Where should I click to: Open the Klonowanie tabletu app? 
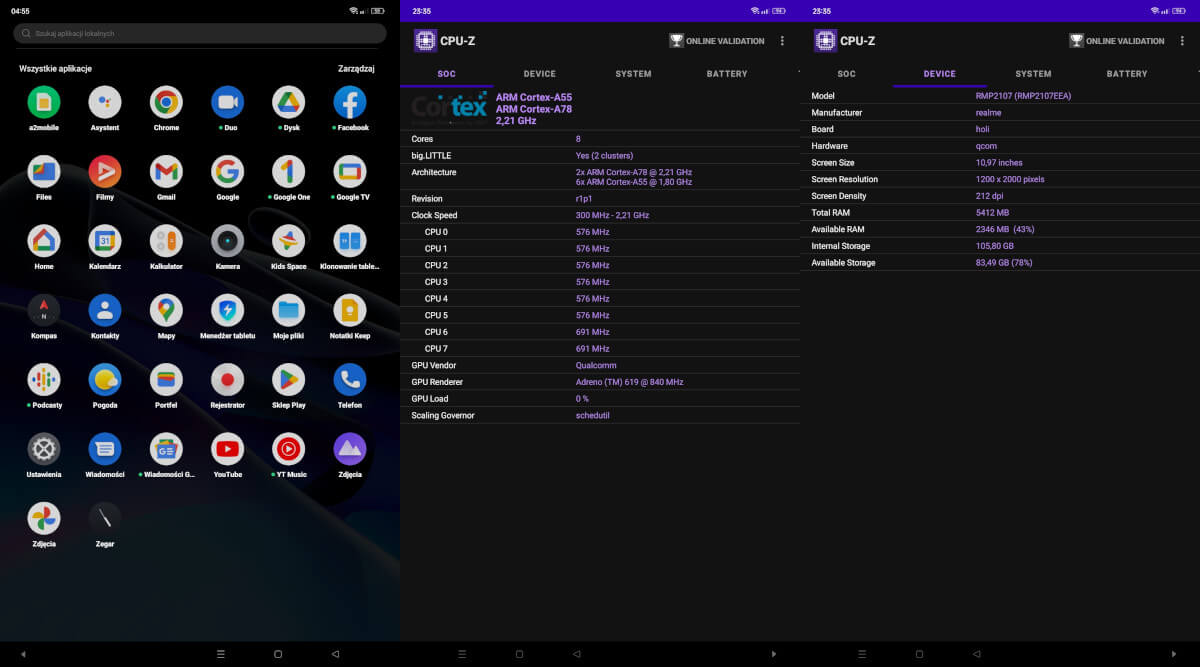click(349, 239)
